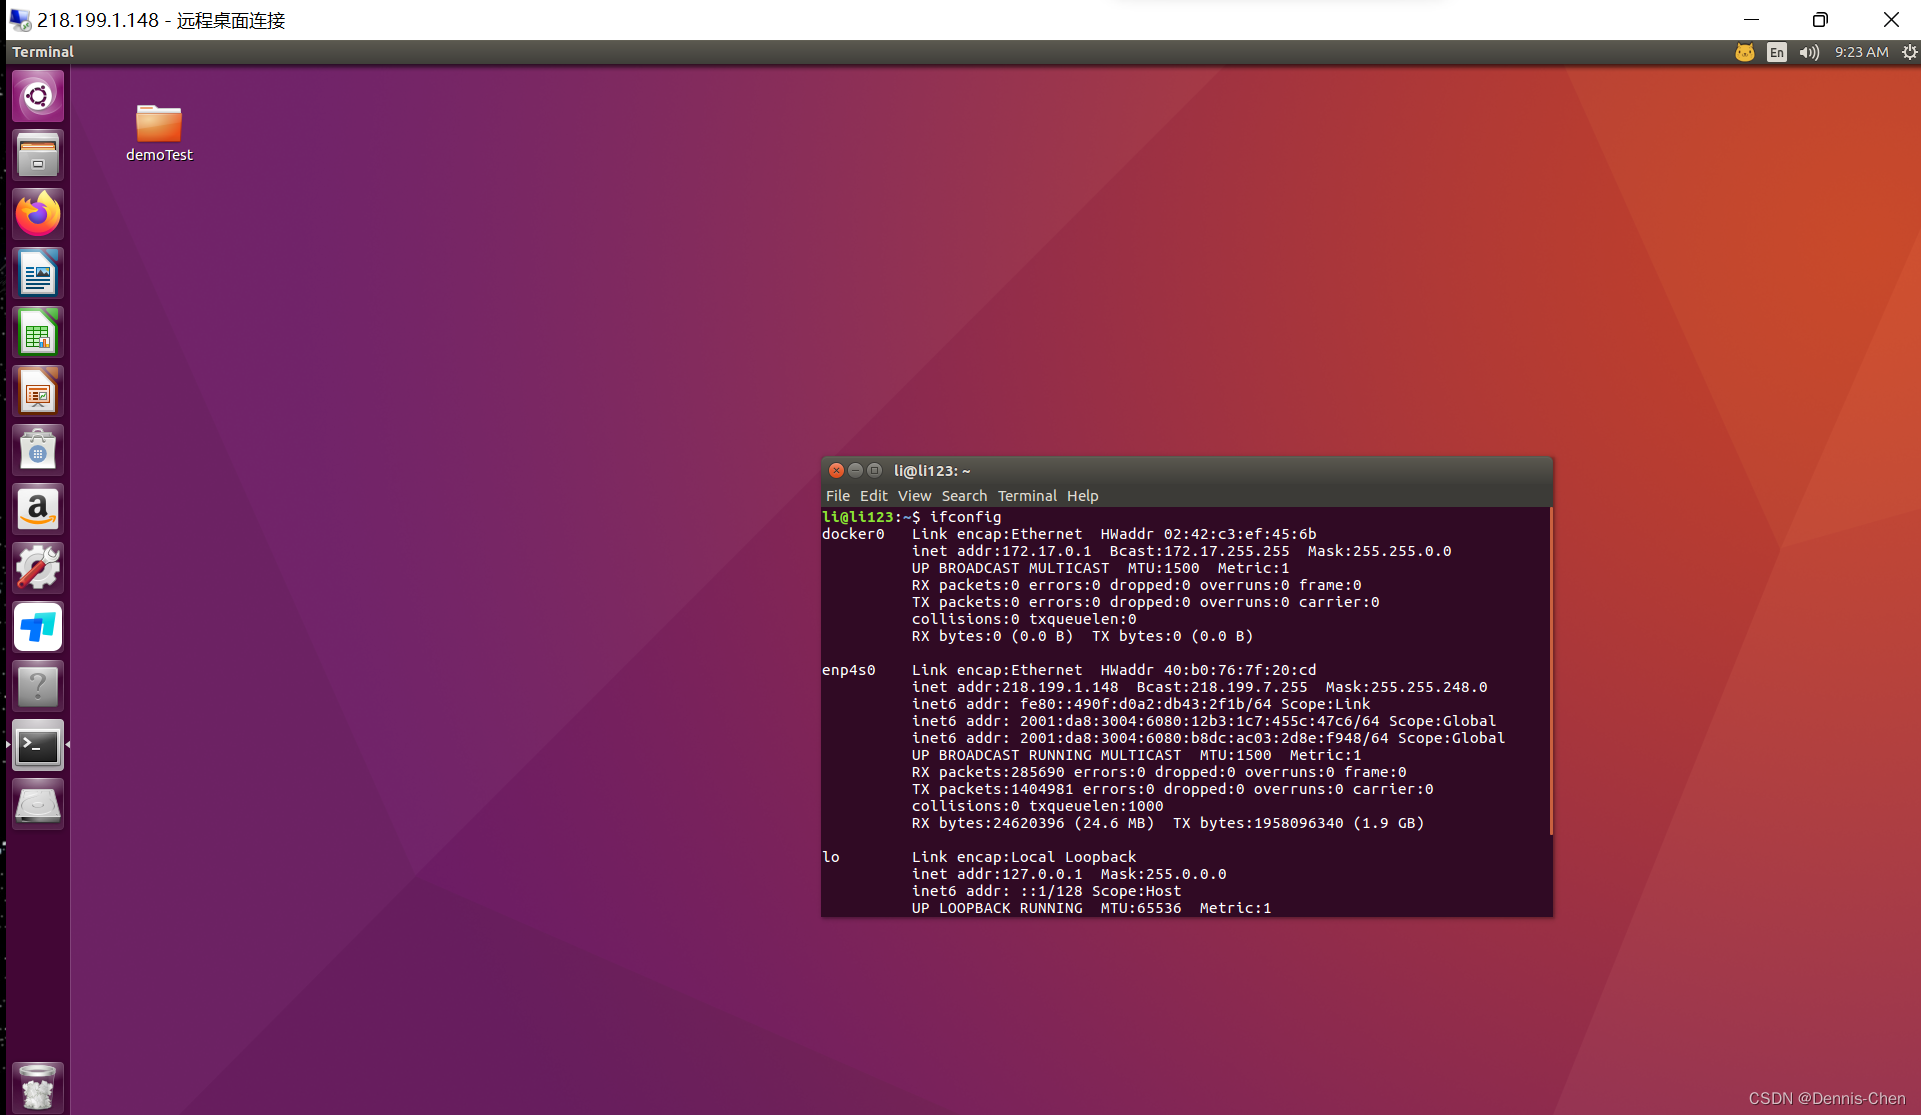The height and width of the screenshot is (1115, 1921).
Task: Open System Settings wrench icon
Action: pos(38,568)
